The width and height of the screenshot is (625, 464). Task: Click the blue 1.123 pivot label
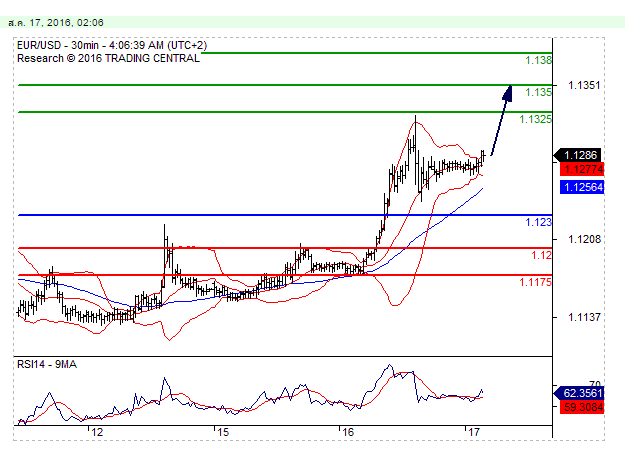(x=539, y=222)
